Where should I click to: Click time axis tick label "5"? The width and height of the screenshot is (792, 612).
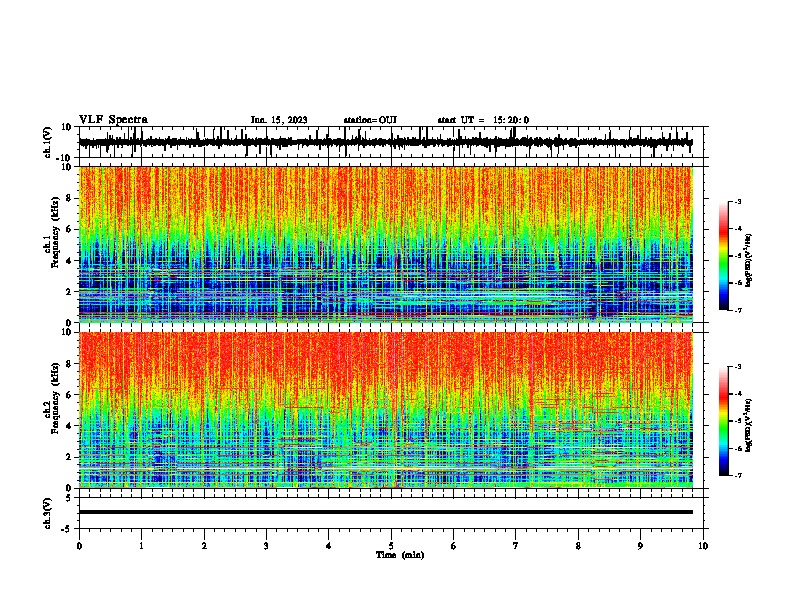391,546
